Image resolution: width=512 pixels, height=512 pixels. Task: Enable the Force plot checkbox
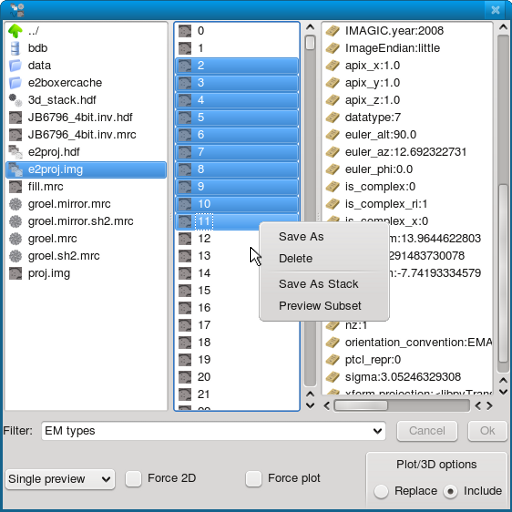tap(253, 479)
